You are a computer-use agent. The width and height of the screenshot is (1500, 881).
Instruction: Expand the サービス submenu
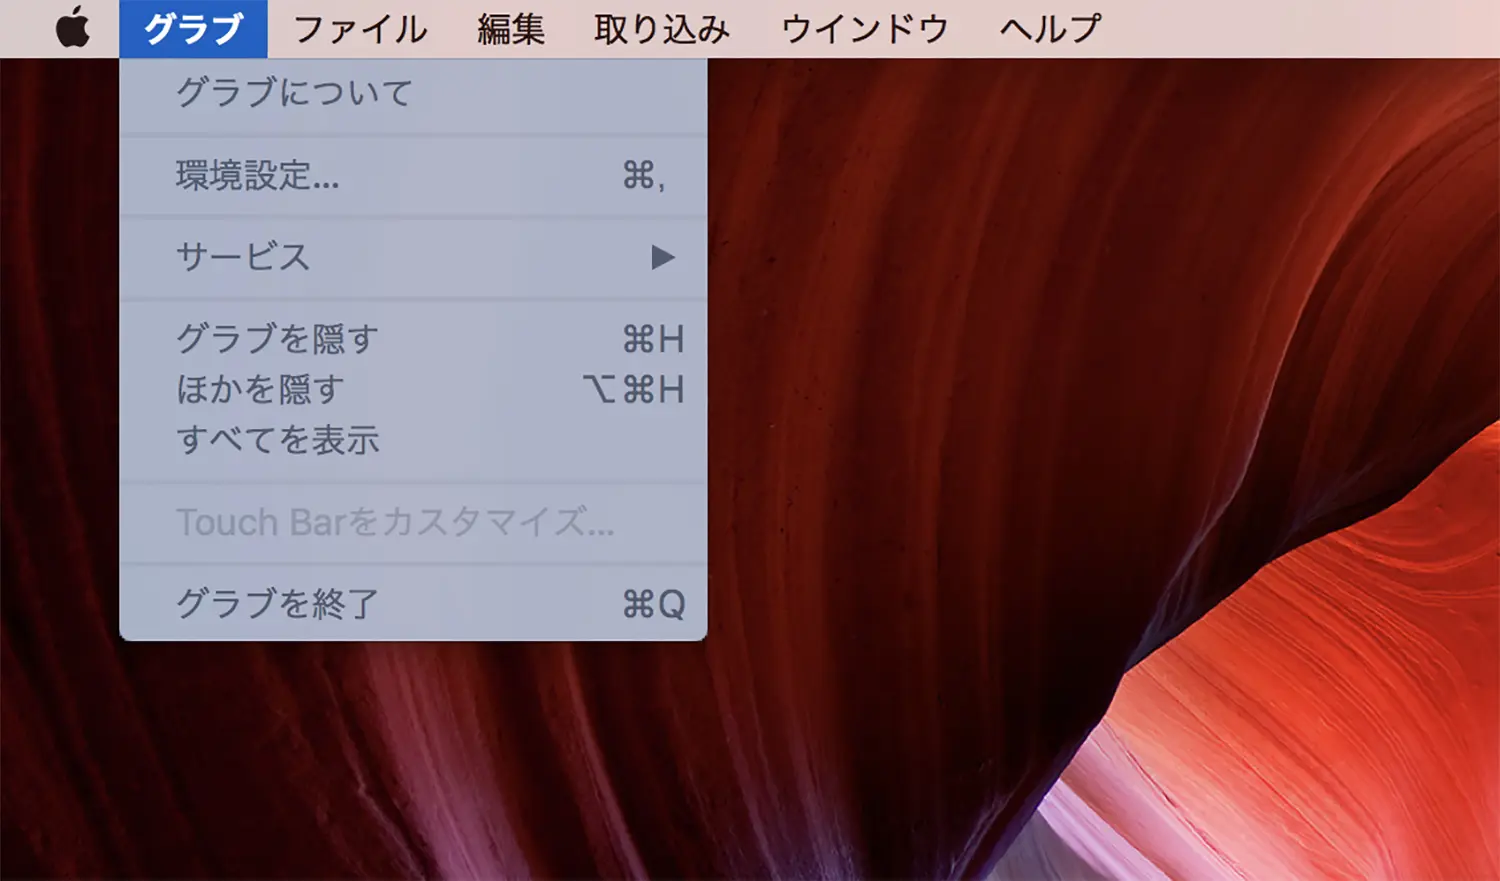[243, 258]
